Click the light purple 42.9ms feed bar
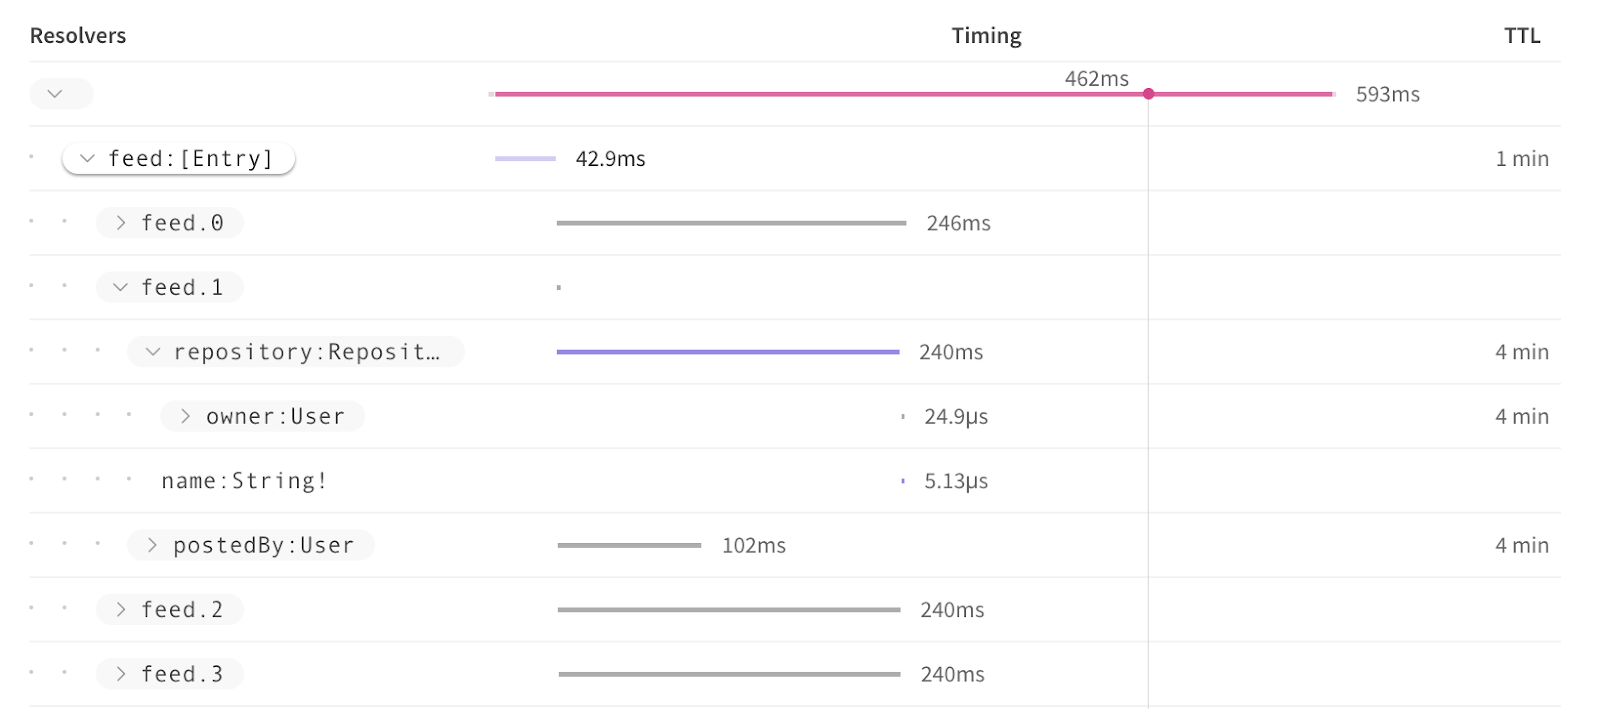Screen dimensions: 1600x709 pyautogui.click(x=525, y=158)
